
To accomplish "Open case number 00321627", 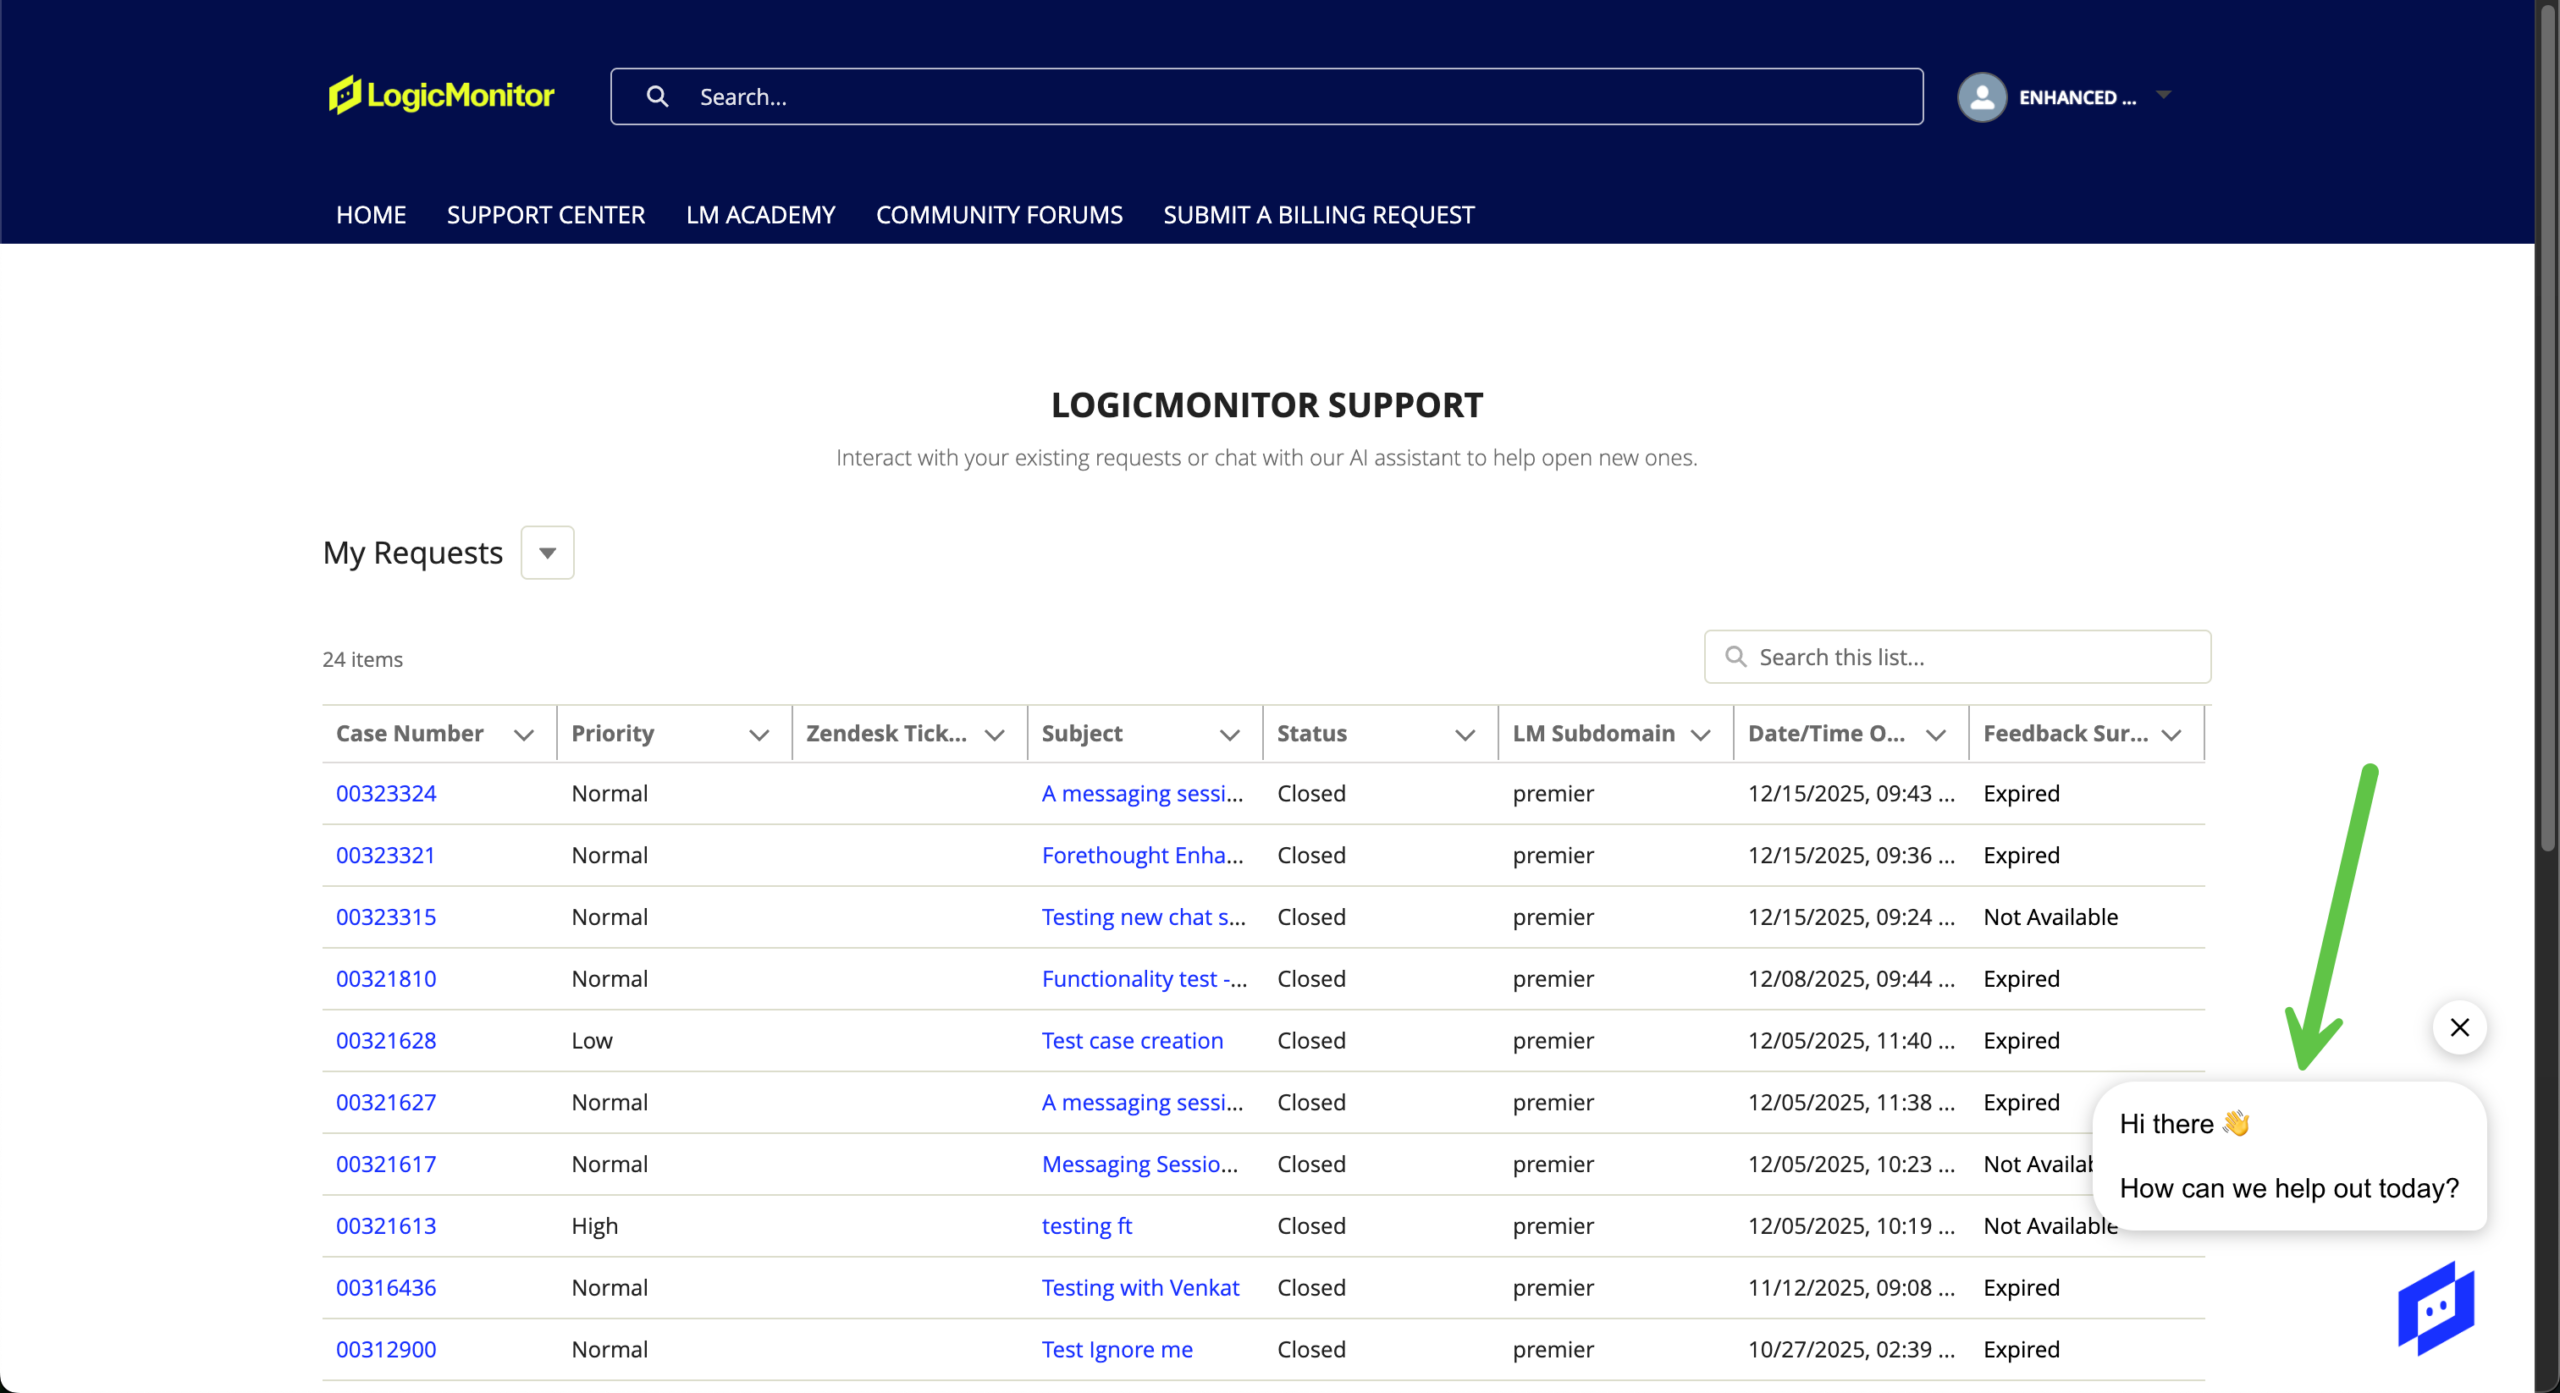I will tap(386, 1102).
